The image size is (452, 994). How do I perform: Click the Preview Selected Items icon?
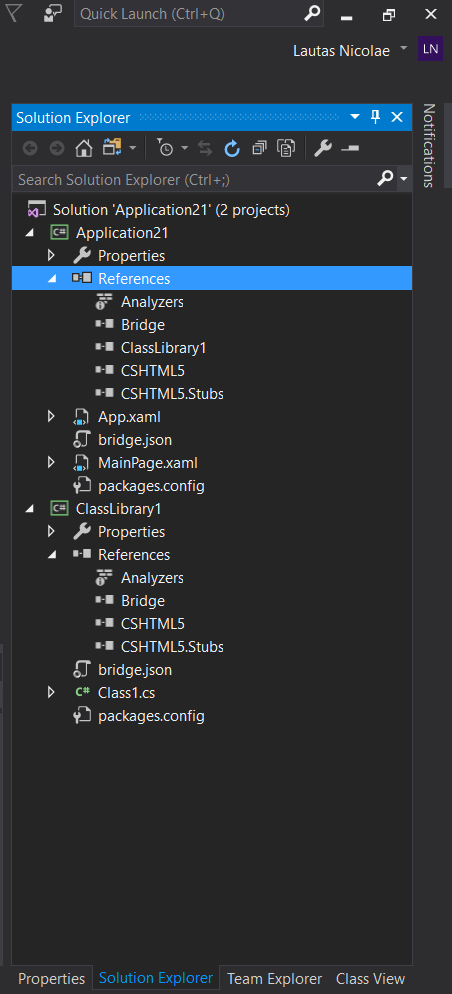pos(350,148)
